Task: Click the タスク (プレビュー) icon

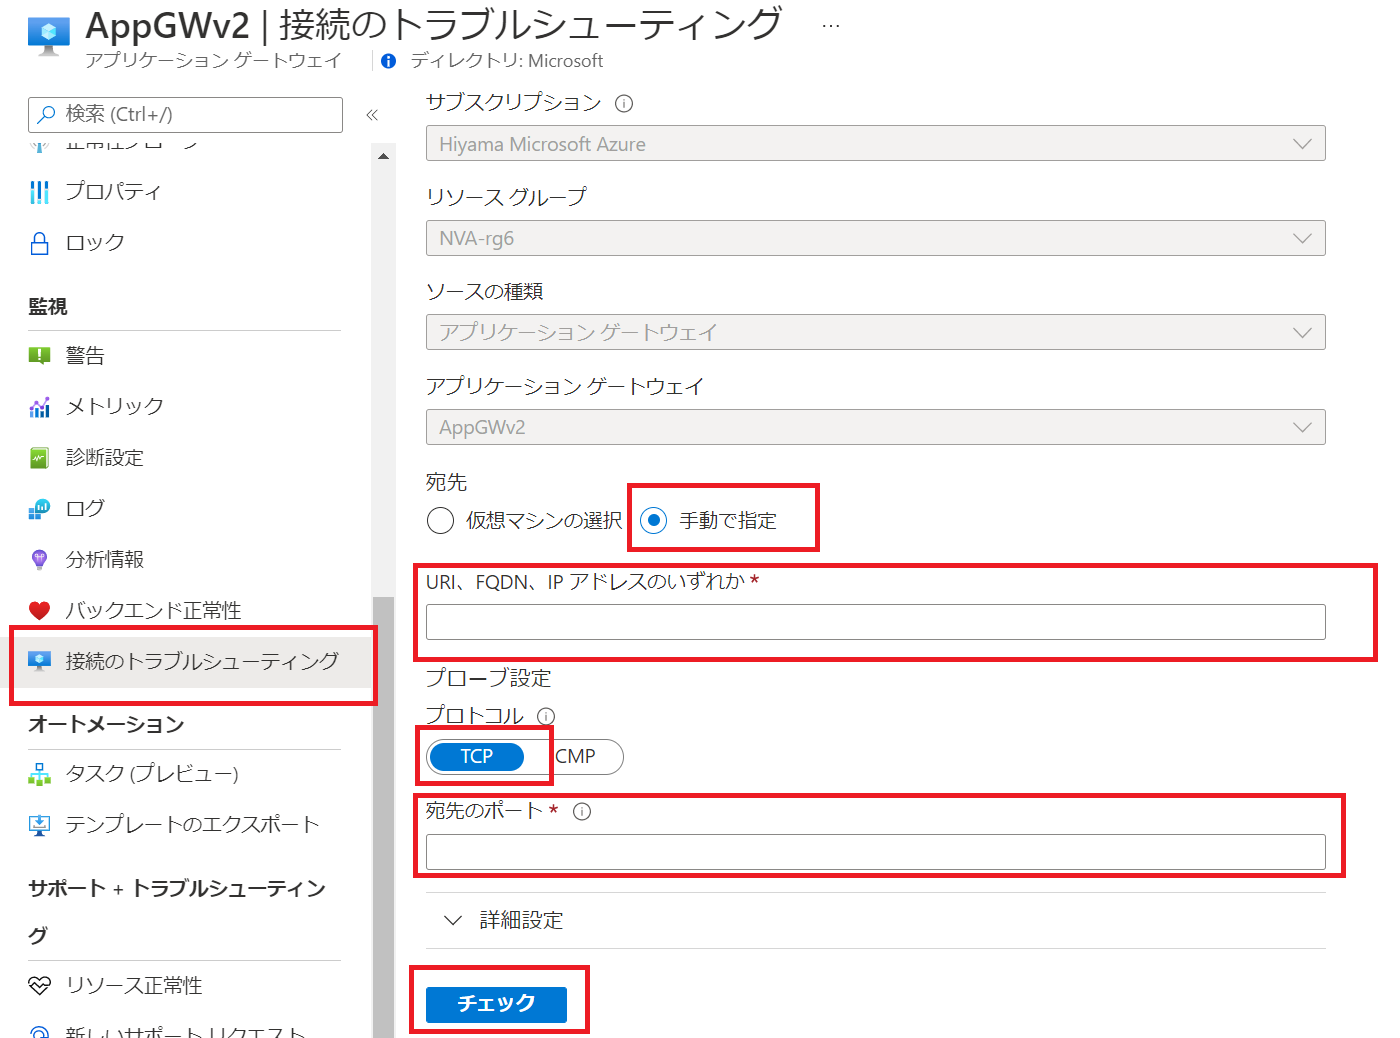Action: (x=40, y=774)
